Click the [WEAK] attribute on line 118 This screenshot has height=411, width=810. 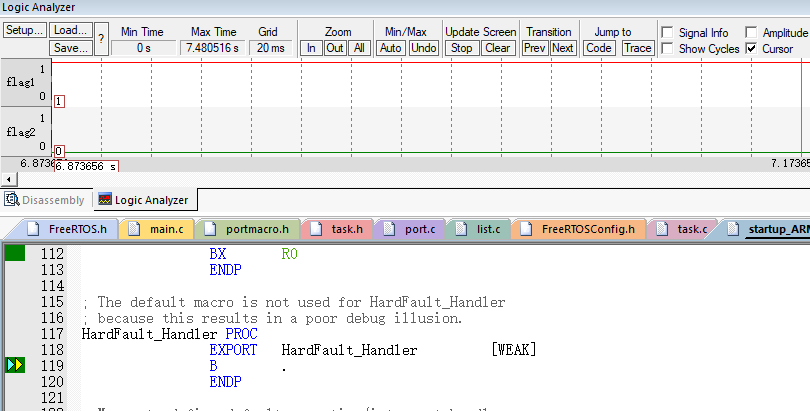[513, 350]
